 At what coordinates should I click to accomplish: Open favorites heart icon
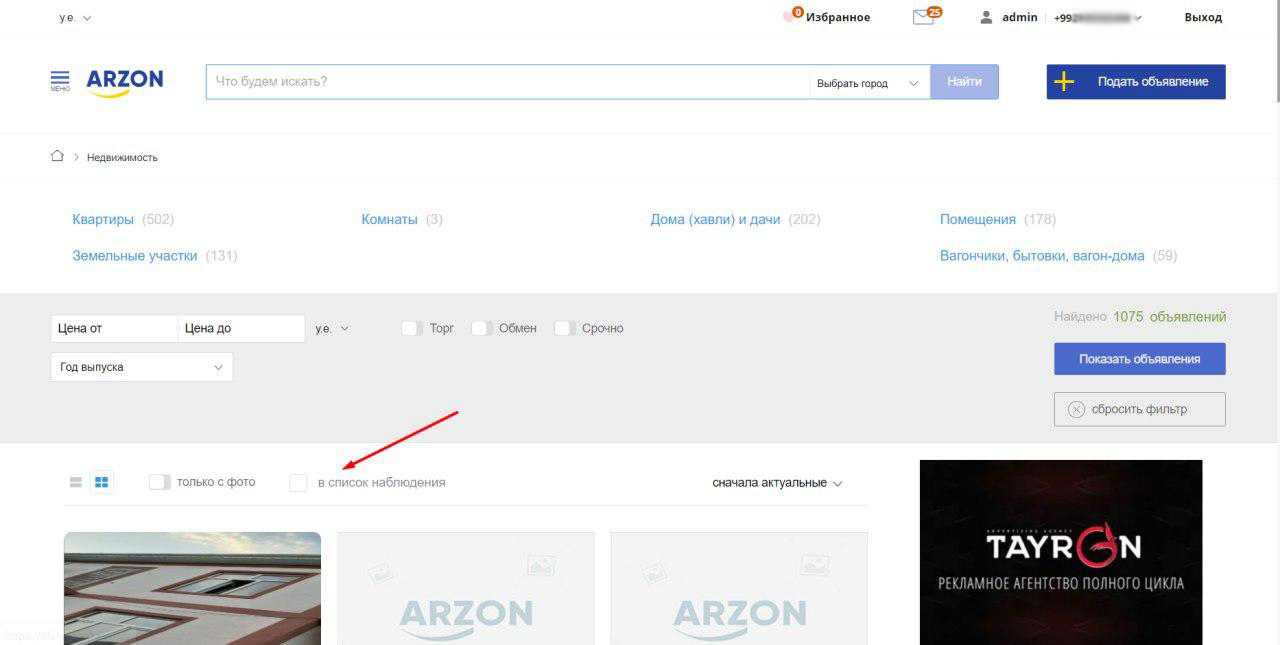pos(791,17)
